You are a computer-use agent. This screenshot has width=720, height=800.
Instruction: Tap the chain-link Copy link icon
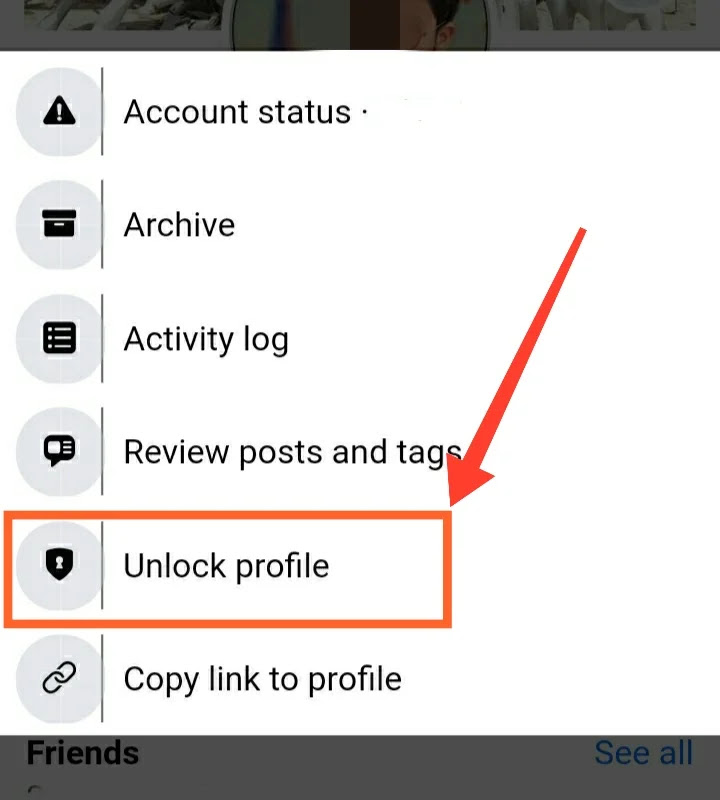coord(59,678)
